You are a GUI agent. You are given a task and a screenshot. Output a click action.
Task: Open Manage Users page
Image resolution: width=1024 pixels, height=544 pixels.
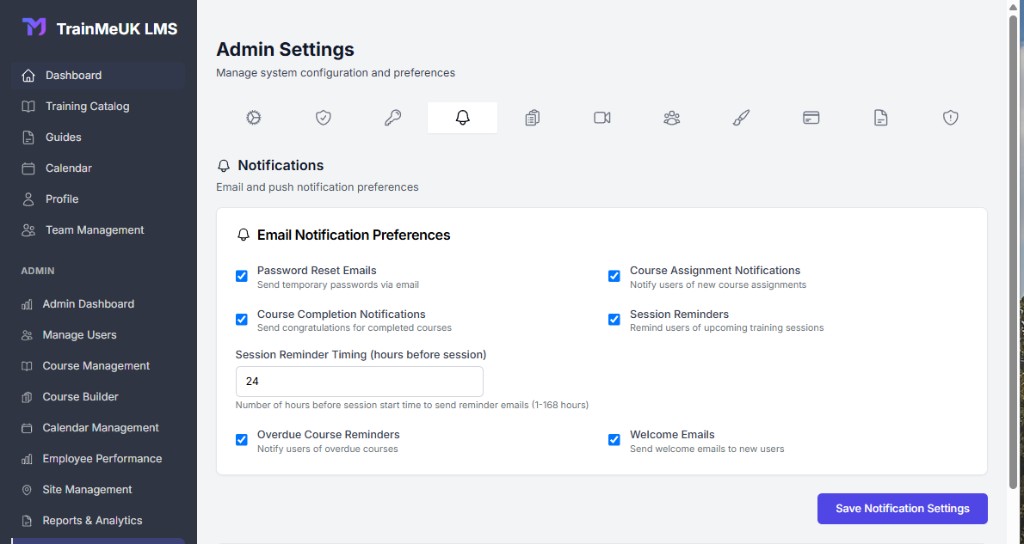98,335
